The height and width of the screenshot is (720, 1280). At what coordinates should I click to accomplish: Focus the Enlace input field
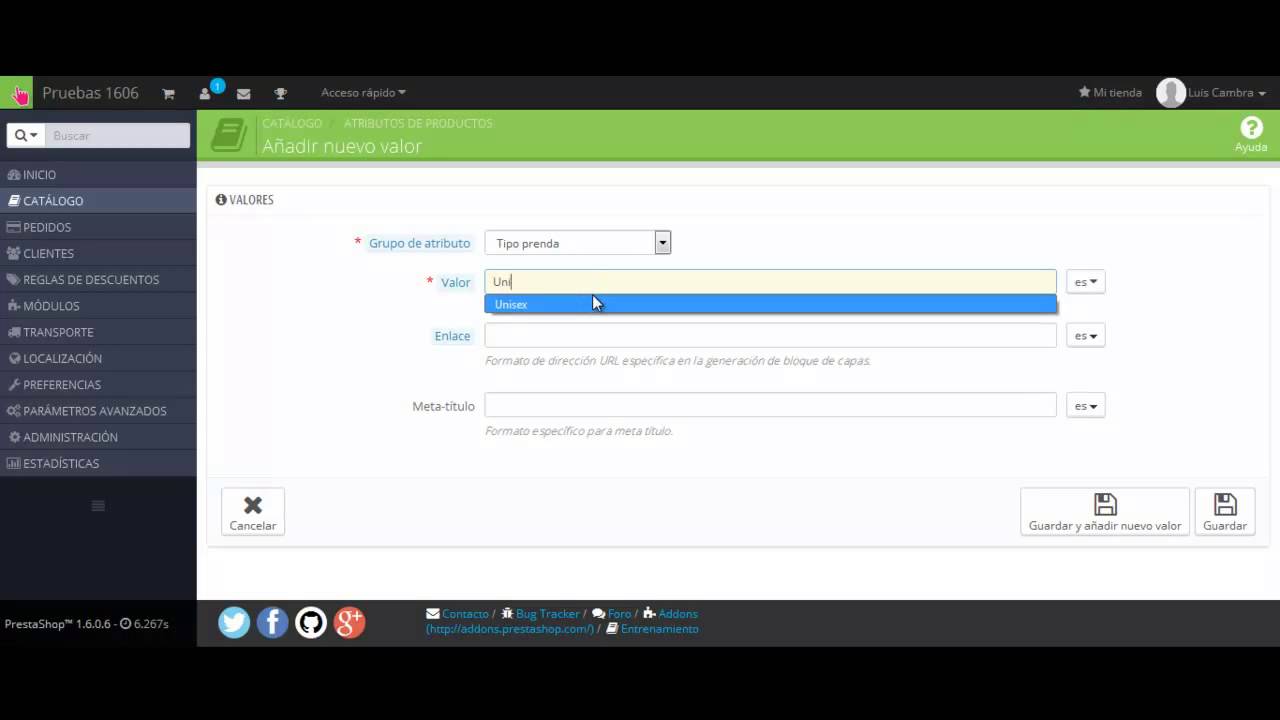pyautogui.click(x=770, y=336)
